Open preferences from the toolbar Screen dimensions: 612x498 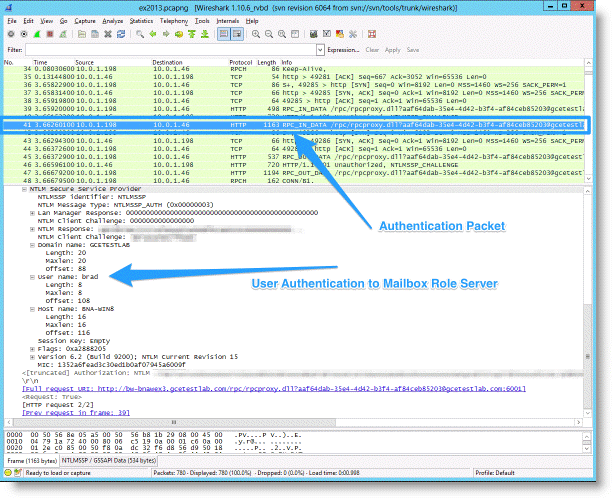tap(353, 34)
